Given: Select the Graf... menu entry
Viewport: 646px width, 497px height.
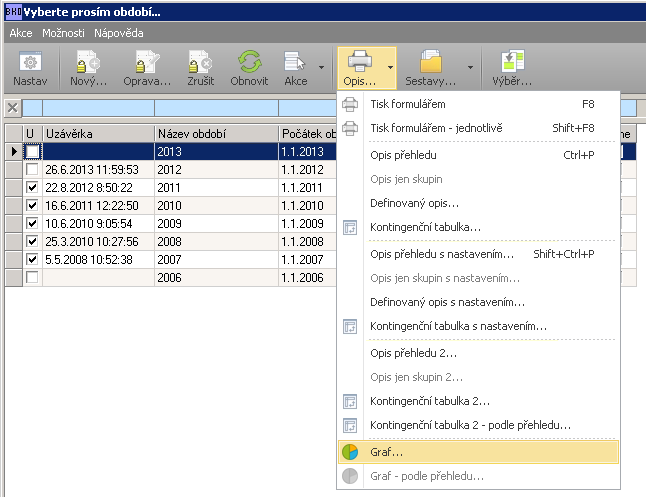Looking at the screenshot, I should pyautogui.click(x=478, y=452).
